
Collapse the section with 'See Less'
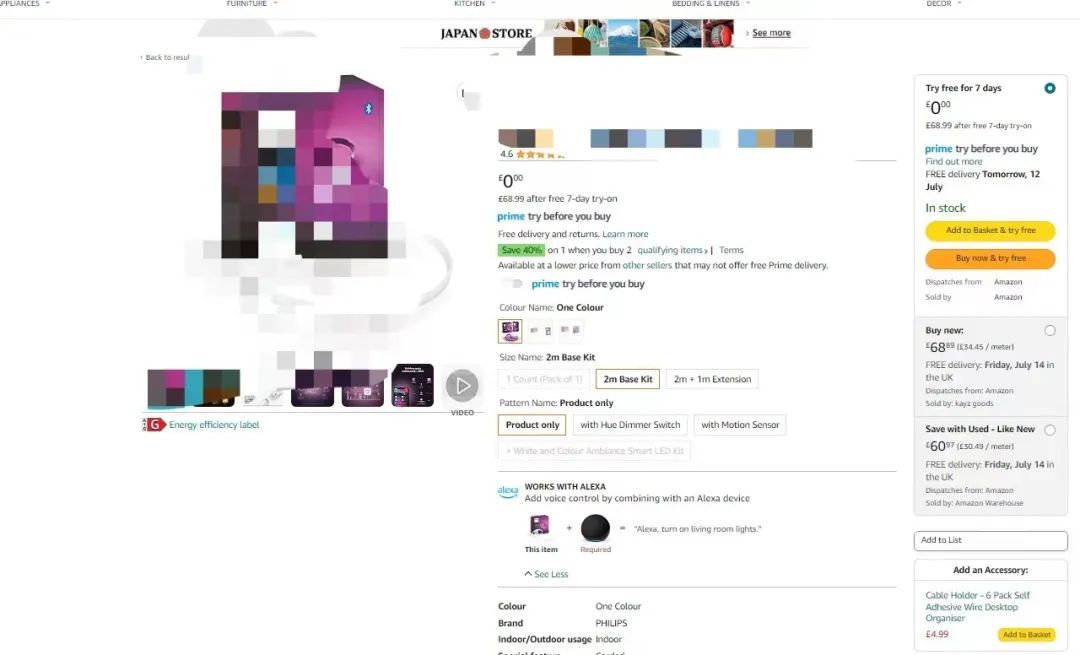[x=546, y=574]
